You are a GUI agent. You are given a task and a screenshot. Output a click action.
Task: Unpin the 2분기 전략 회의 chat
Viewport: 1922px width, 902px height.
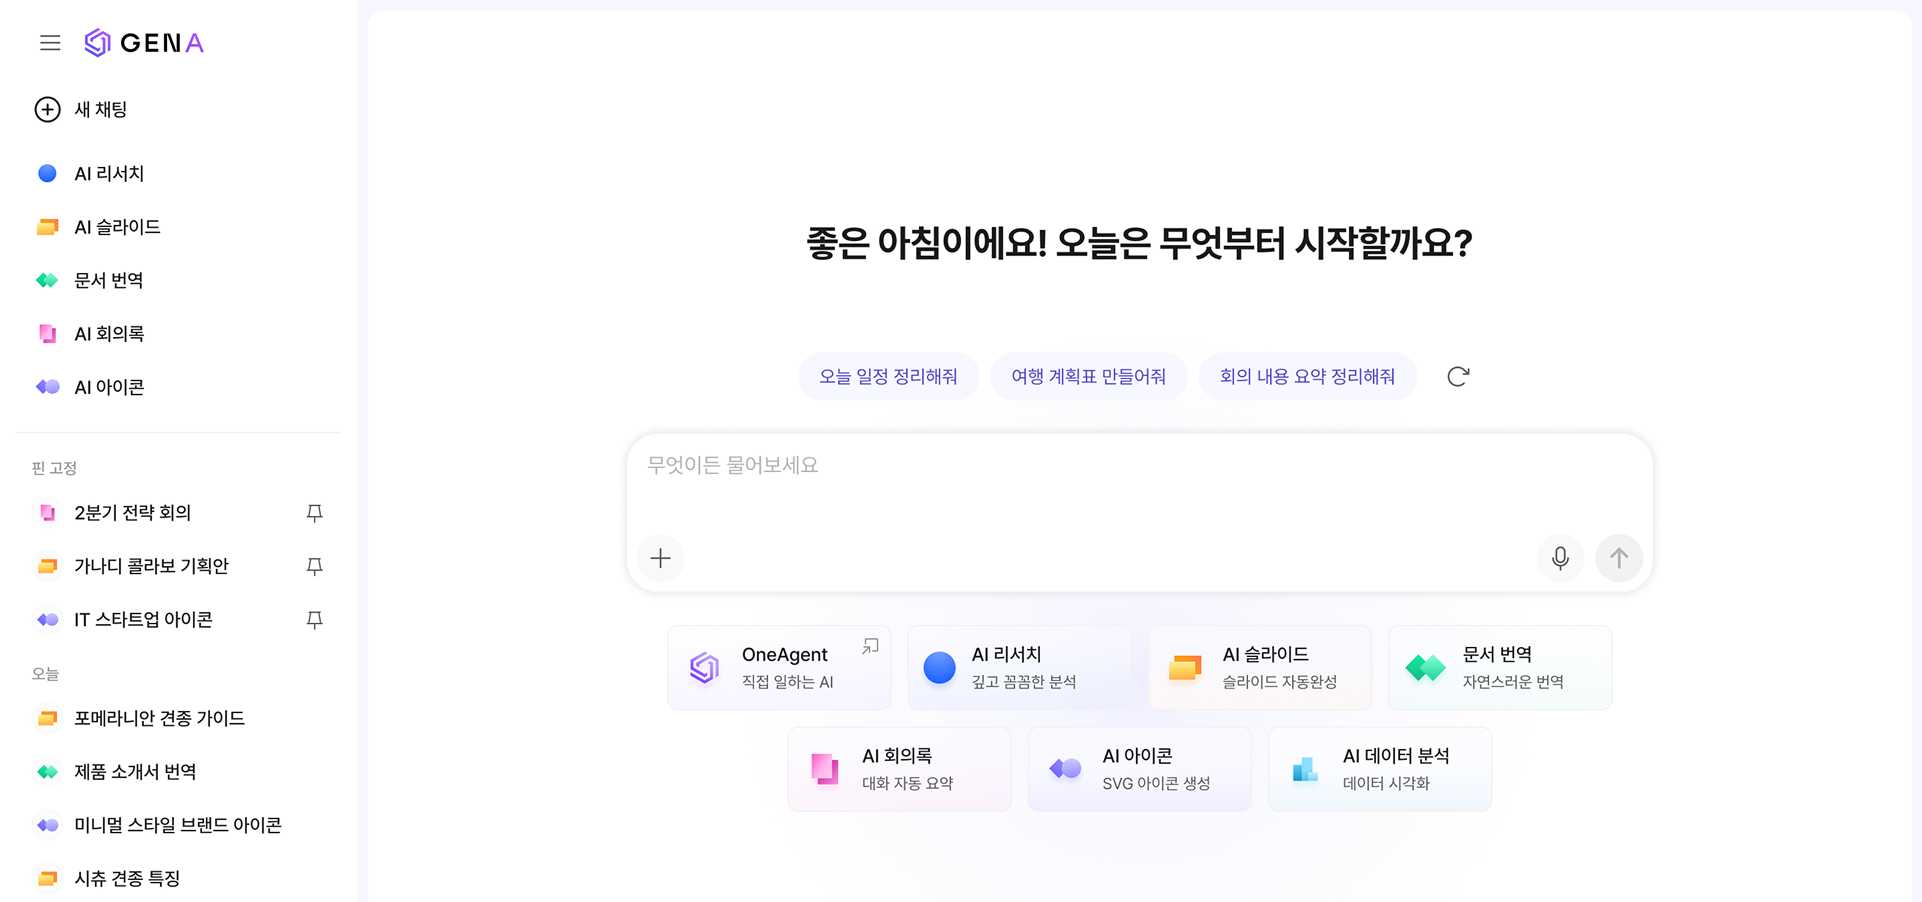point(315,513)
